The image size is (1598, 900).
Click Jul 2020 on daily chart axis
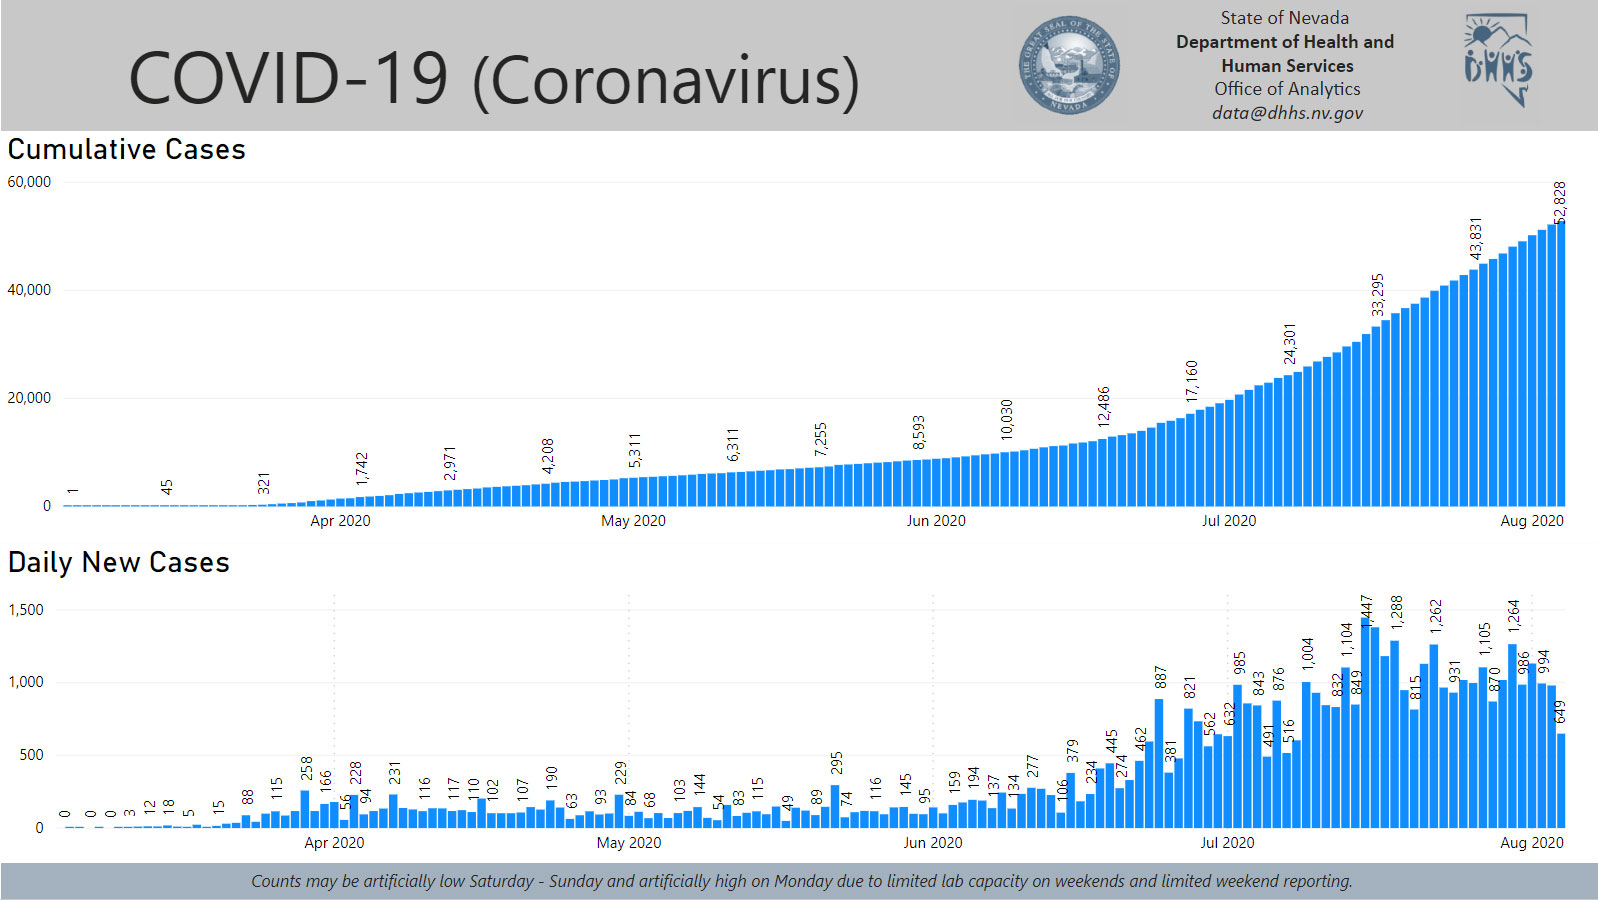tap(1227, 843)
